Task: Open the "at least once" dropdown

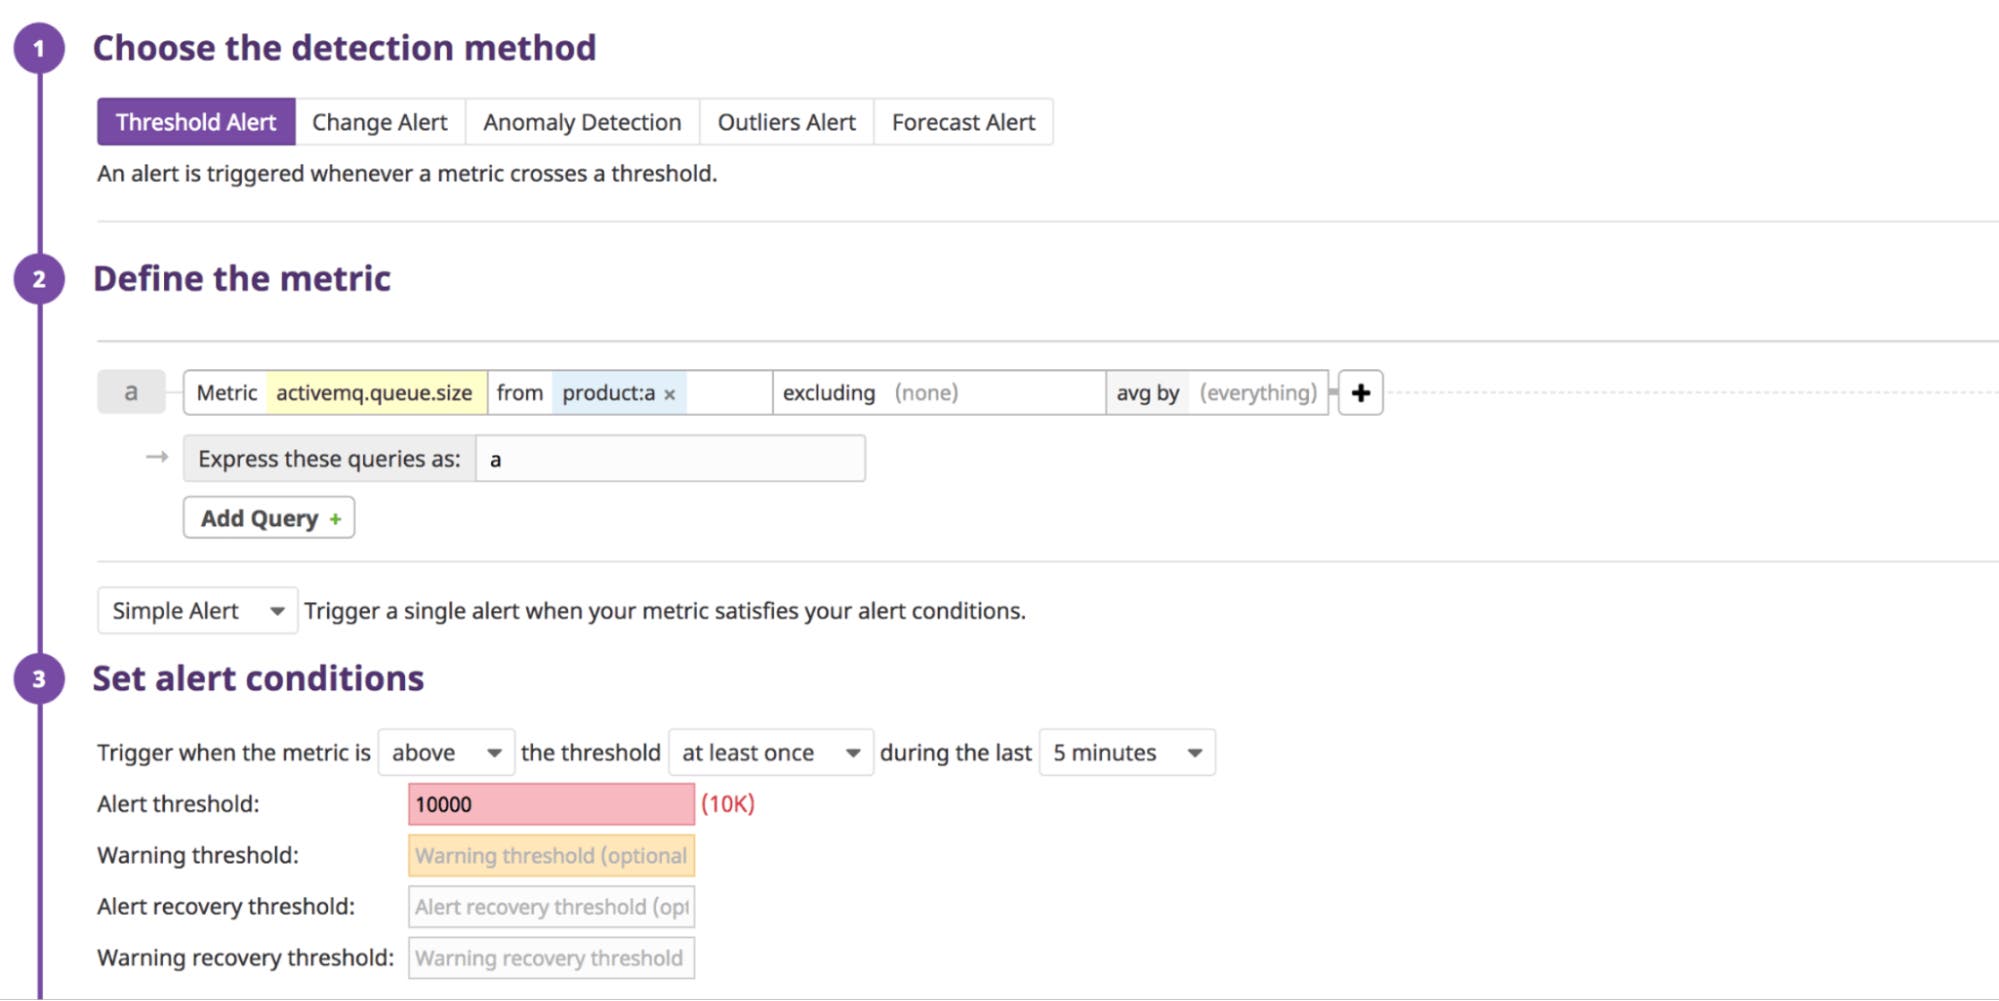Action: pos(770,752)
